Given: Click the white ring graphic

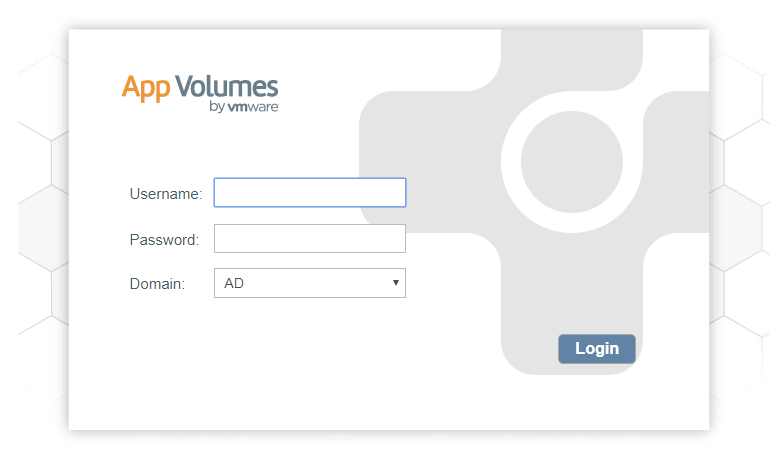Looking at the screenshot, I should coord(512,160).
